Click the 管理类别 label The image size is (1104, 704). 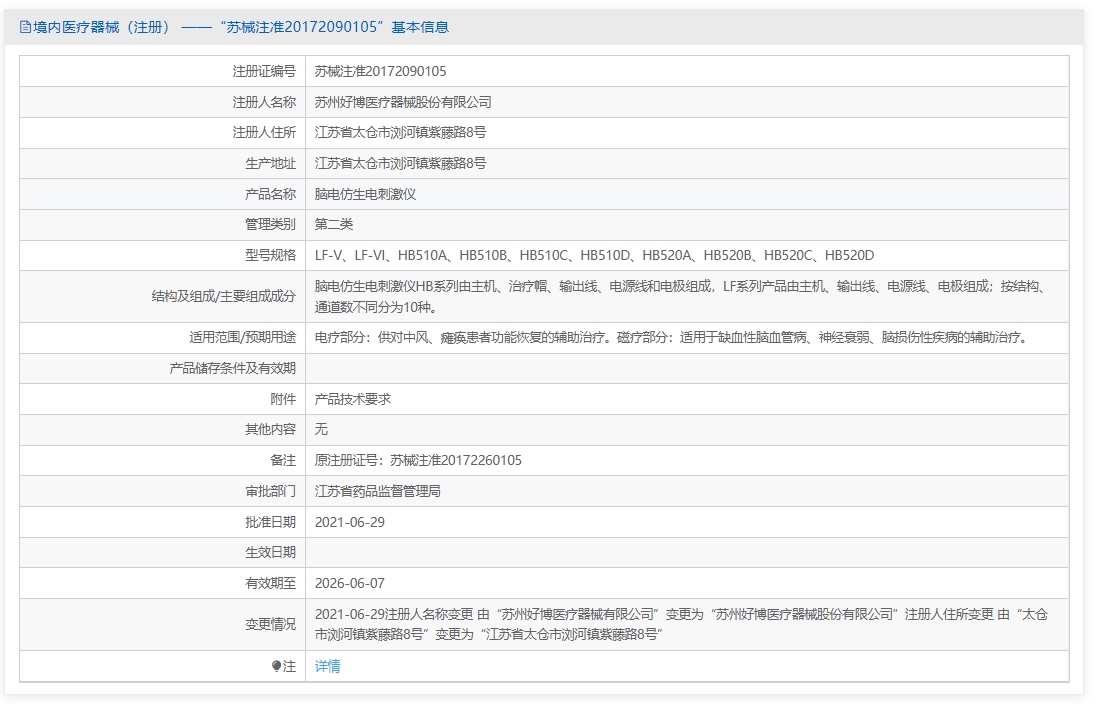click(270, 225)
